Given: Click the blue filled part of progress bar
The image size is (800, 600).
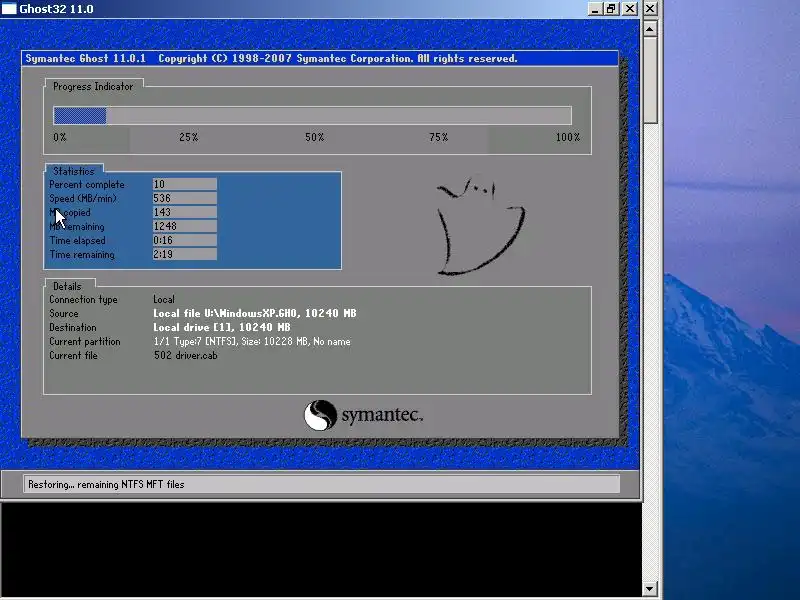Looking at the screenshot, I should tap(80, 116).
